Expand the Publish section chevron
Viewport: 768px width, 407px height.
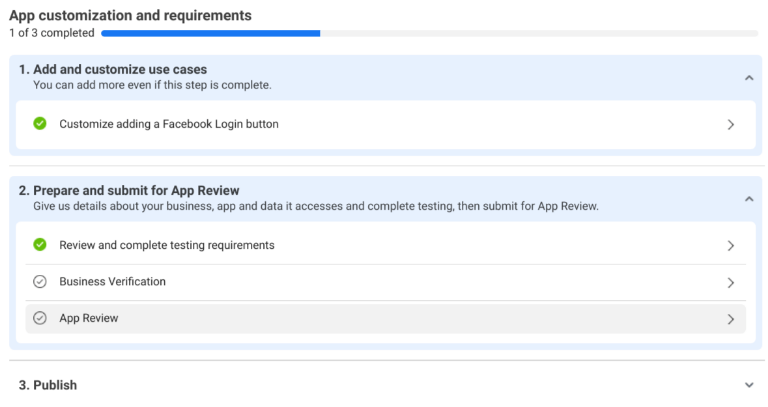tap(748, 385)
